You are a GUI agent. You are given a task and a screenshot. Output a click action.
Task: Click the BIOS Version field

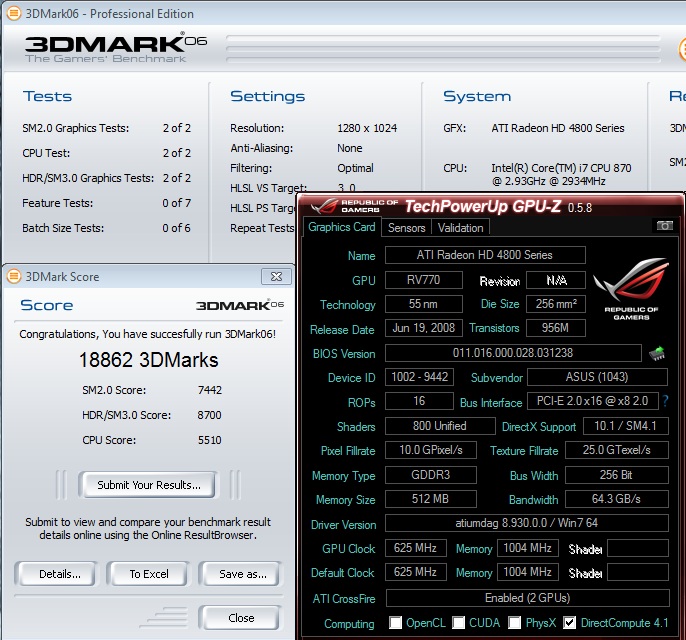[x=513, y=353]
